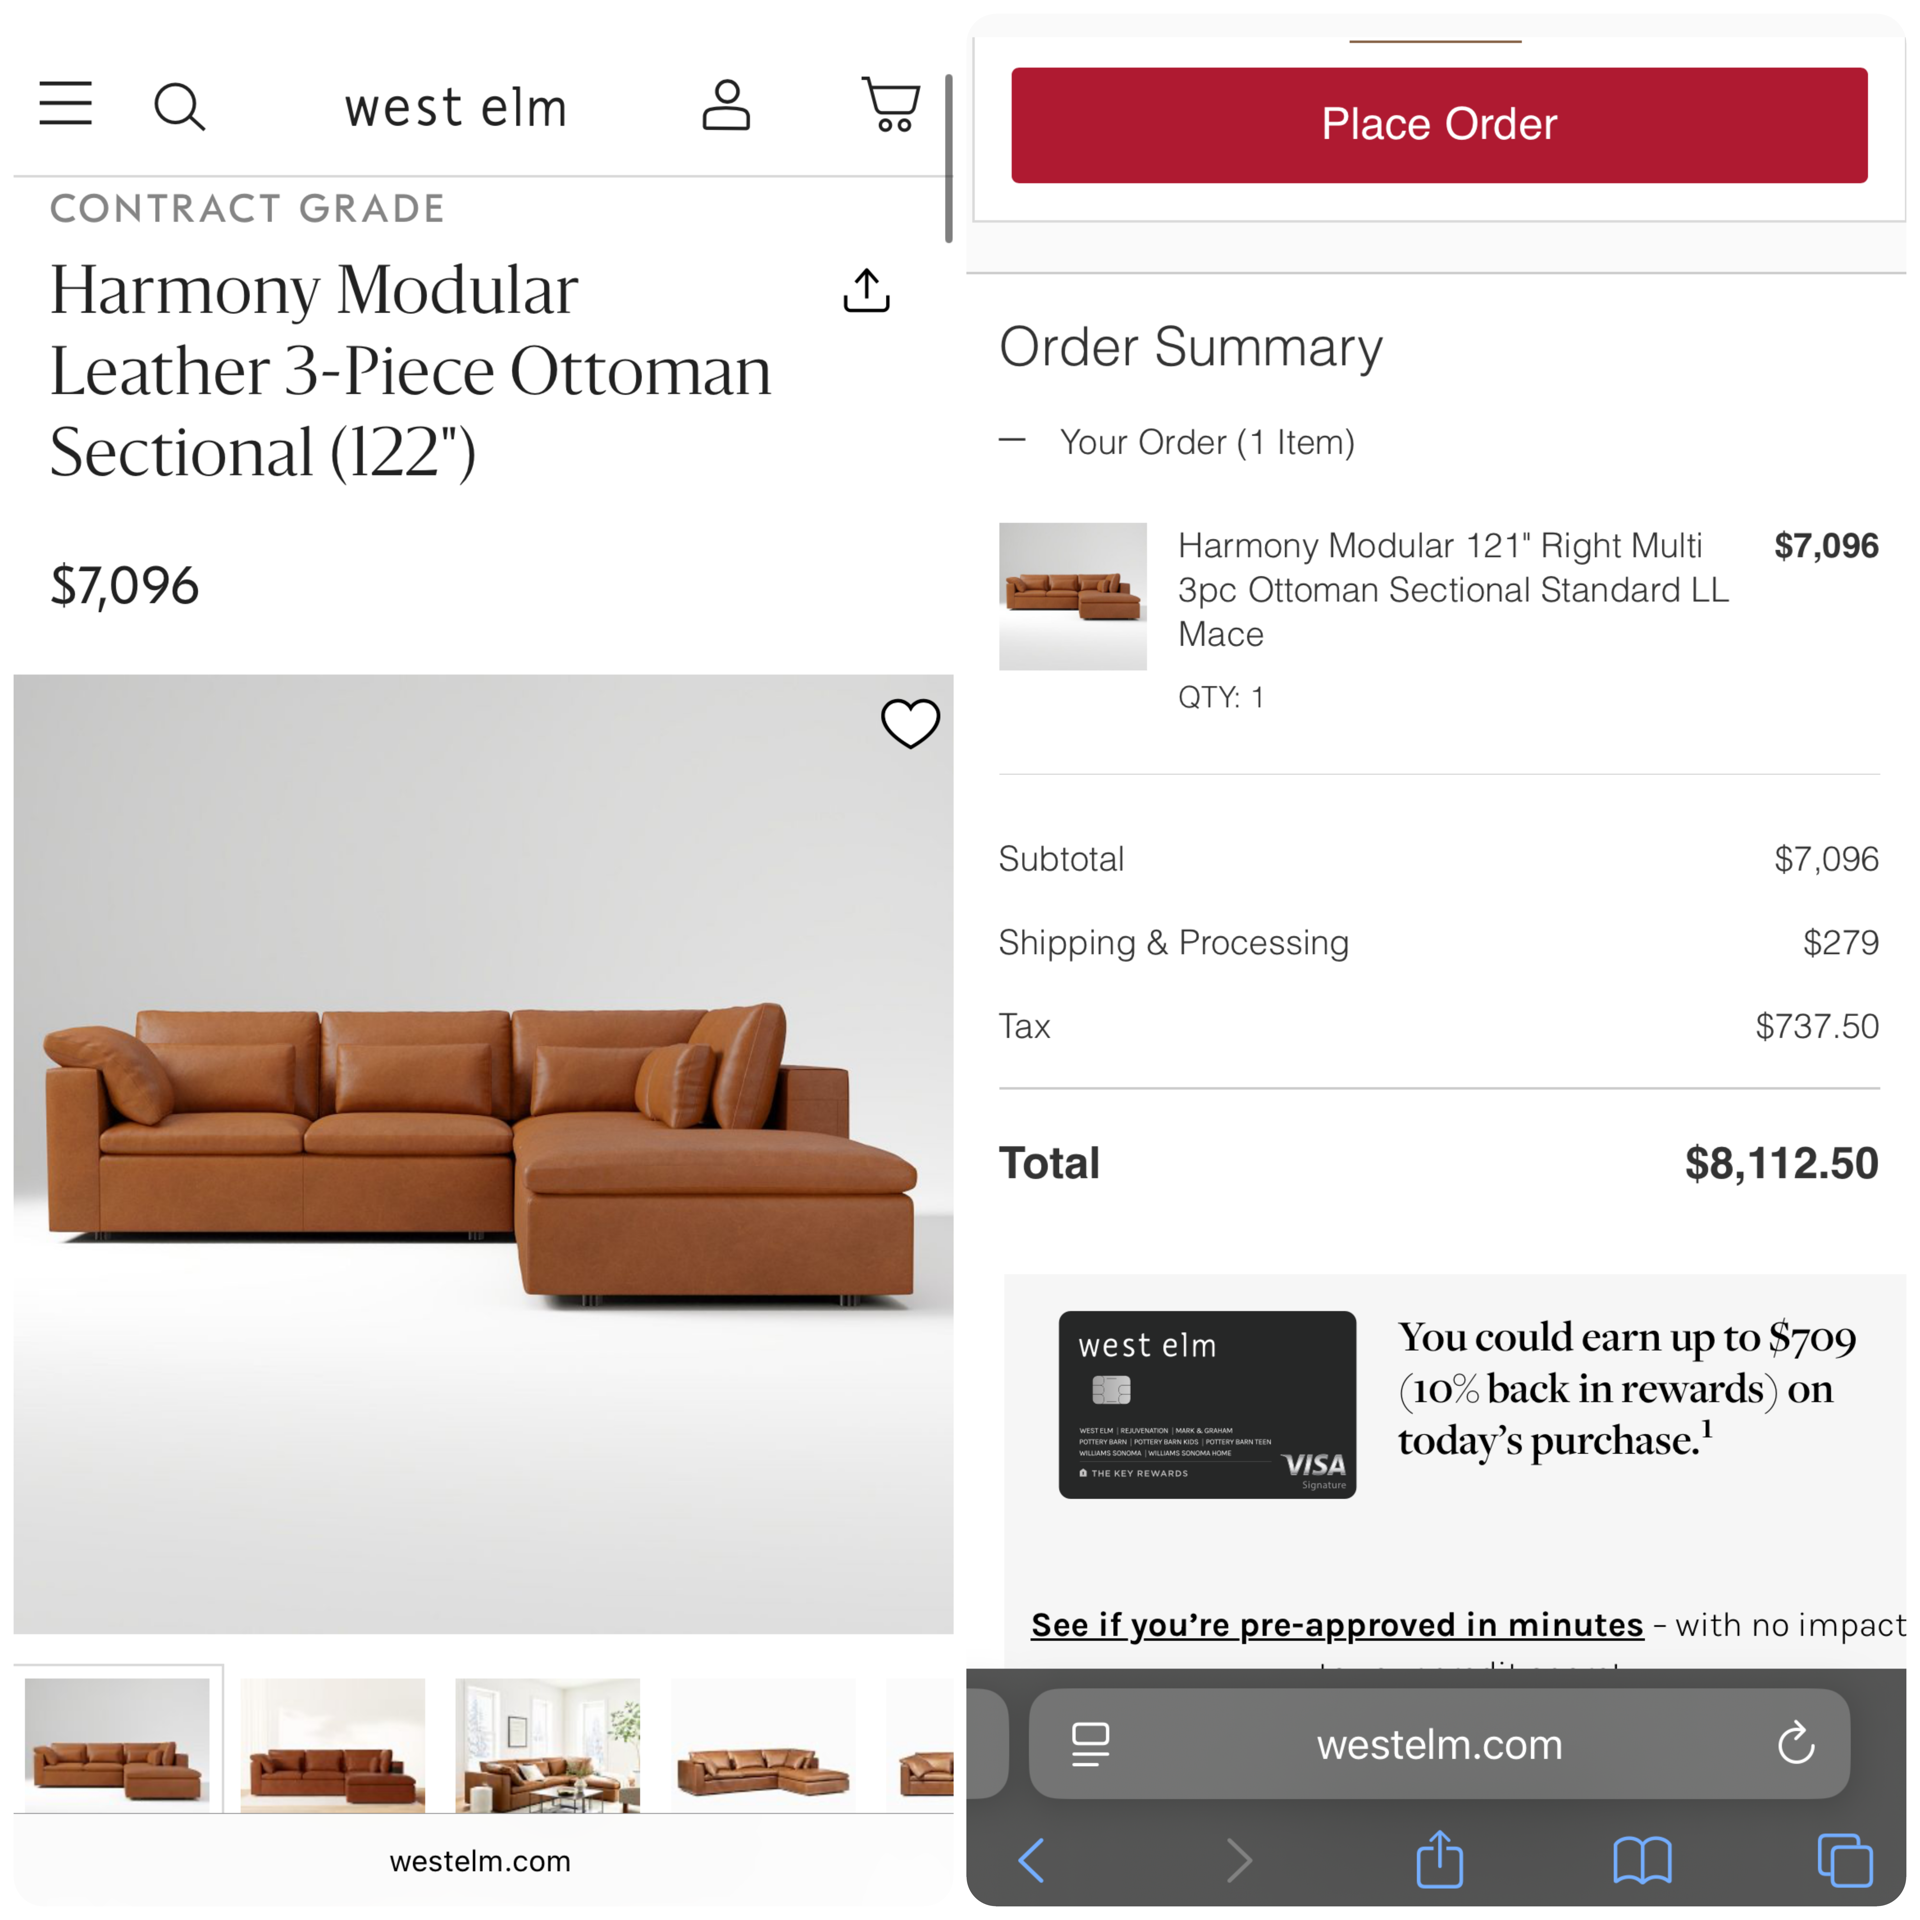Open the Safari share sheet
The image size is (1920, 1920).
point(1440,1858)
